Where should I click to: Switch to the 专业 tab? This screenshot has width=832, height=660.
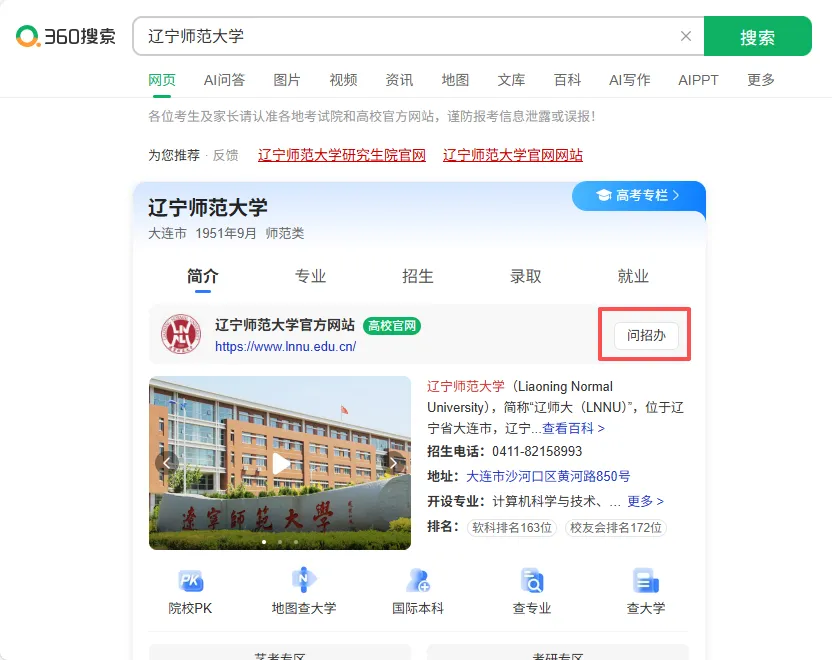310,276
